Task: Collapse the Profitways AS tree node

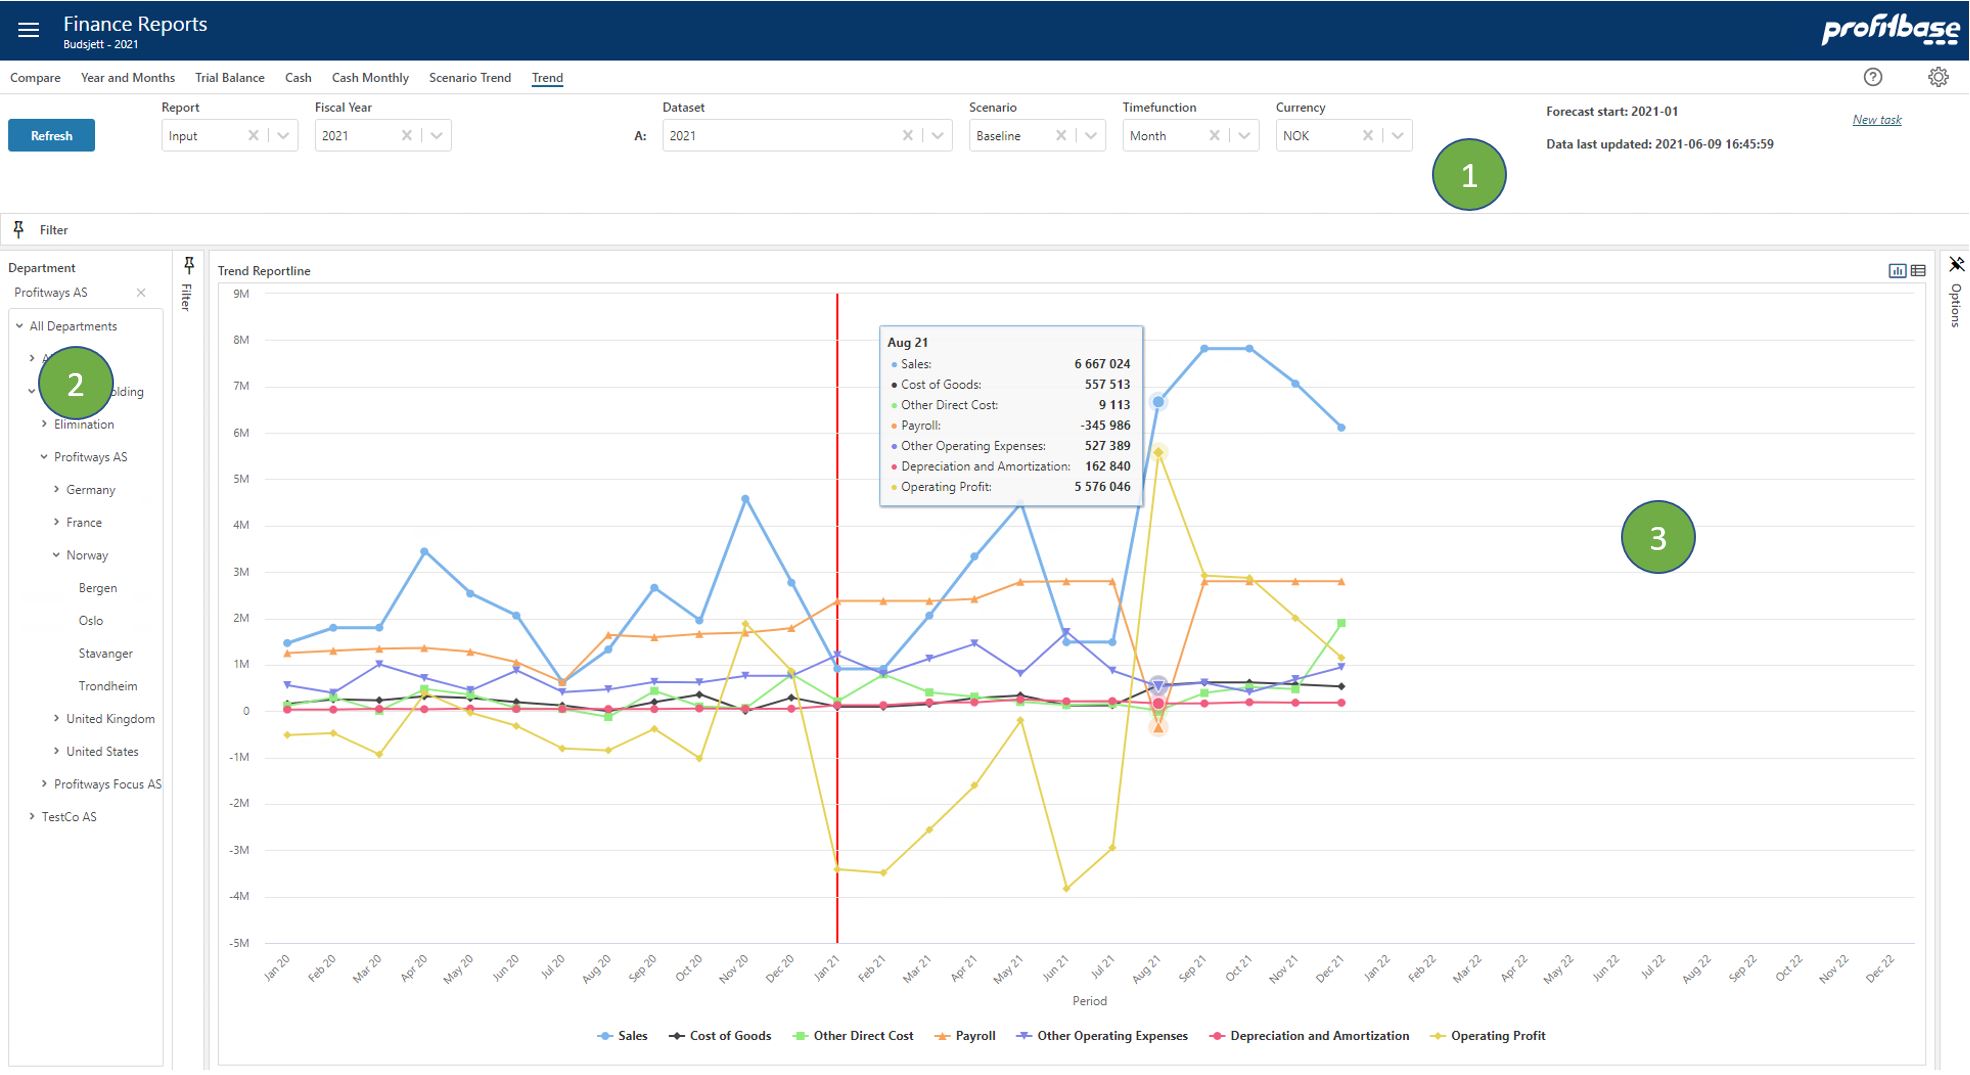Action: [44, 457]
